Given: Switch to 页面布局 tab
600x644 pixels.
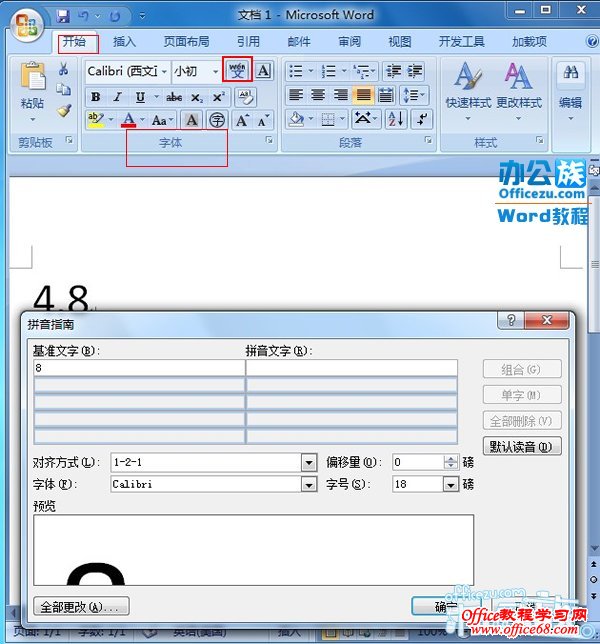Looking at the screenshot, I should 186,41.
